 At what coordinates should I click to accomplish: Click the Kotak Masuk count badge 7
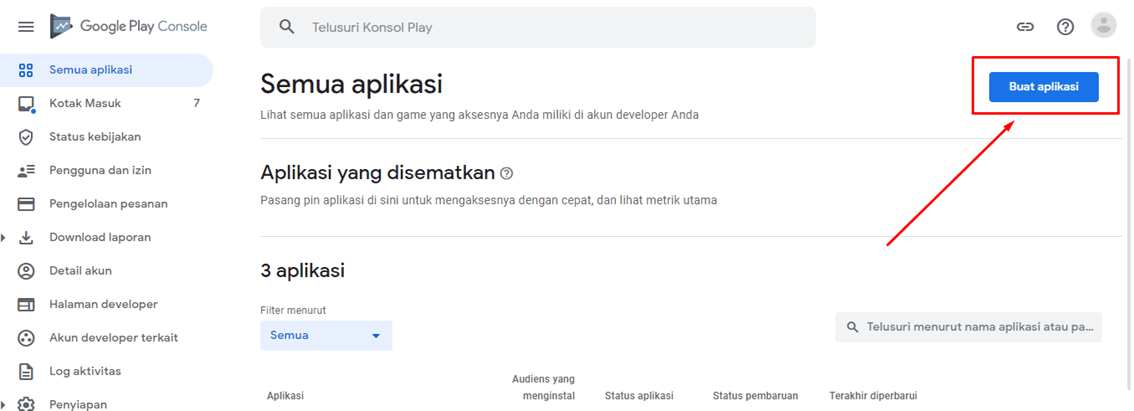tap(197, 103)
